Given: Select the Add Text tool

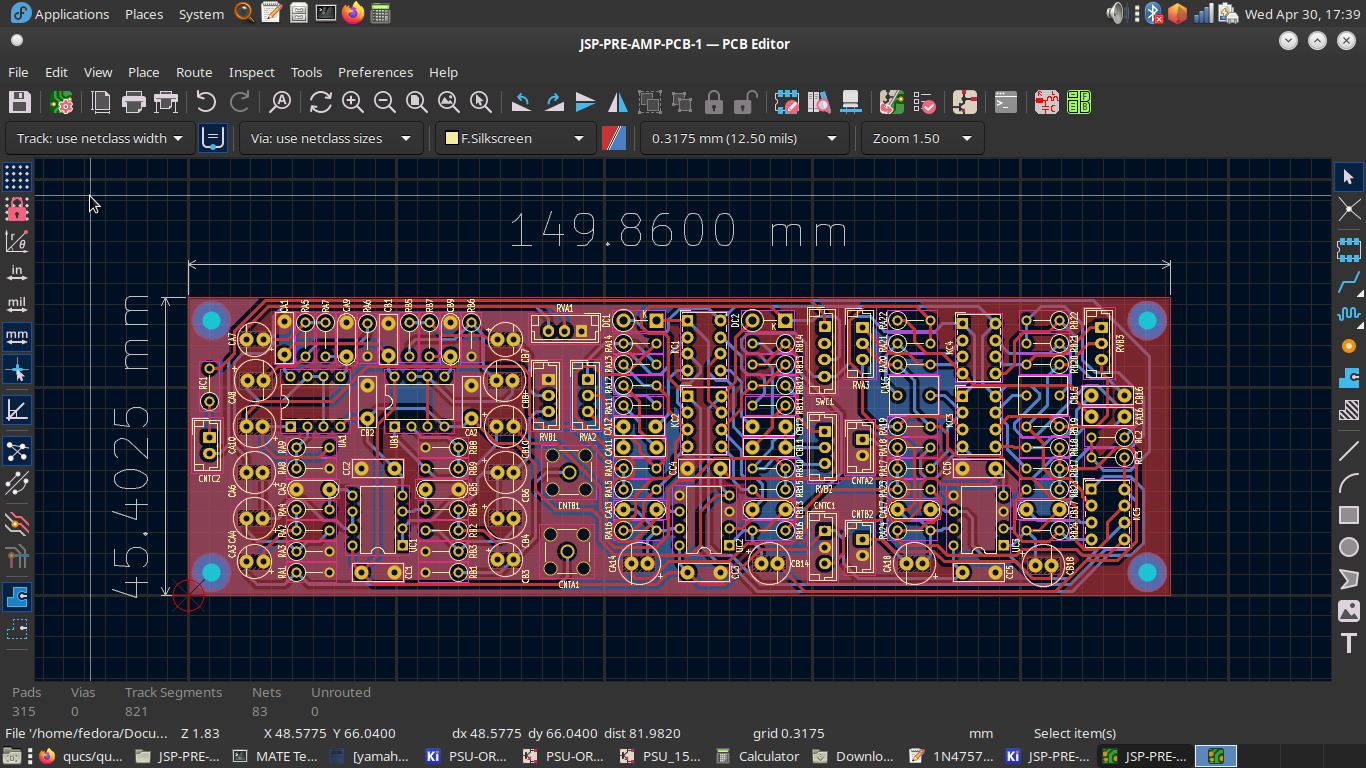Looking at the screenshot, I should point(1349,643).
